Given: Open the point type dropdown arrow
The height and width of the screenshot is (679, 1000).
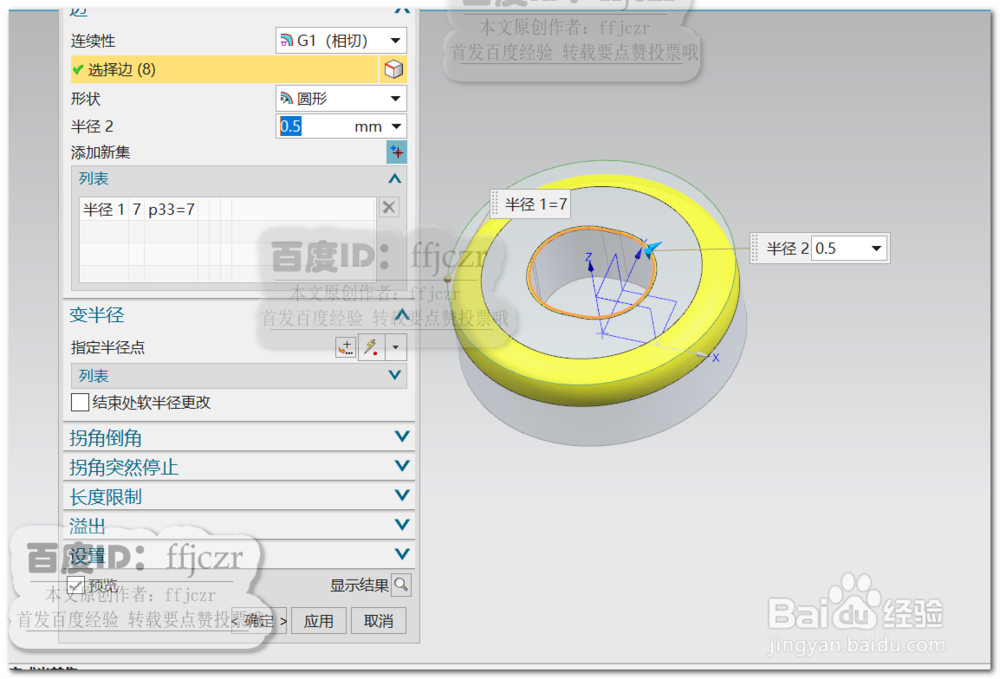Looking at the screenshot, I should click(x=395, y=347).
